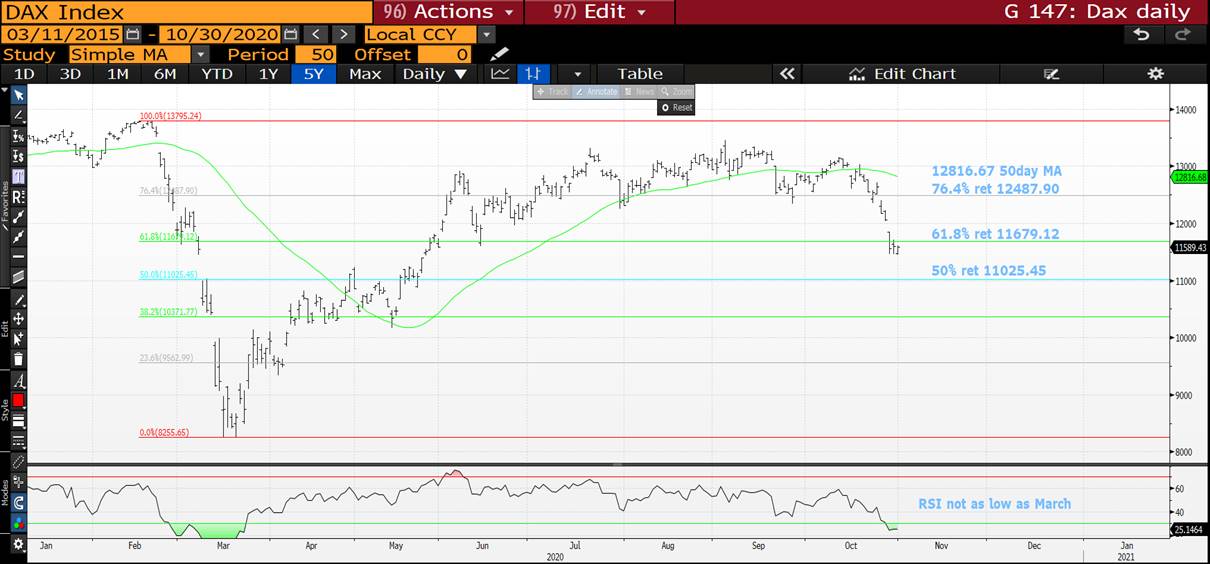Click the Edit Chart button
The height and width of the screenshot is (564, 1210).
coord(902,74)
